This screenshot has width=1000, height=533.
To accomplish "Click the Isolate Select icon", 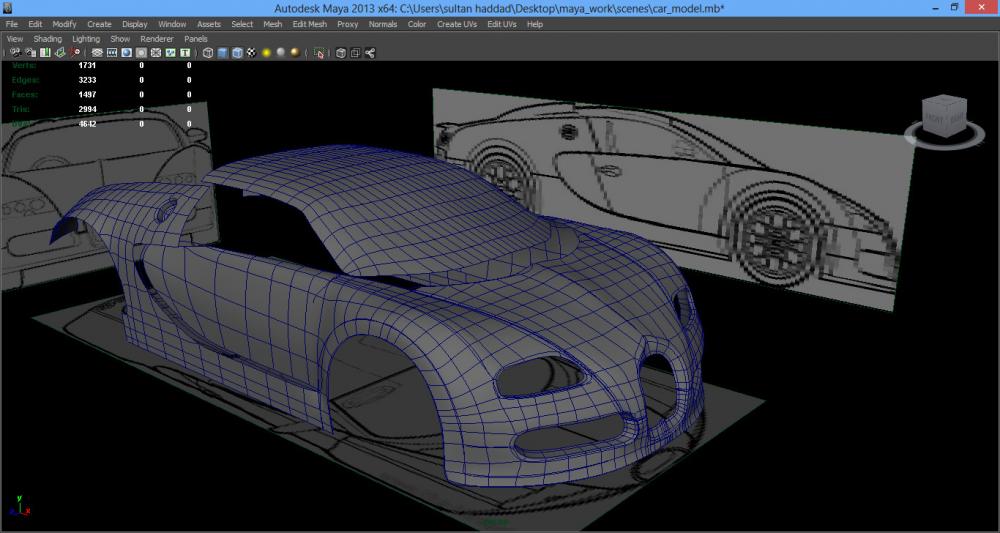I will 319,52.
